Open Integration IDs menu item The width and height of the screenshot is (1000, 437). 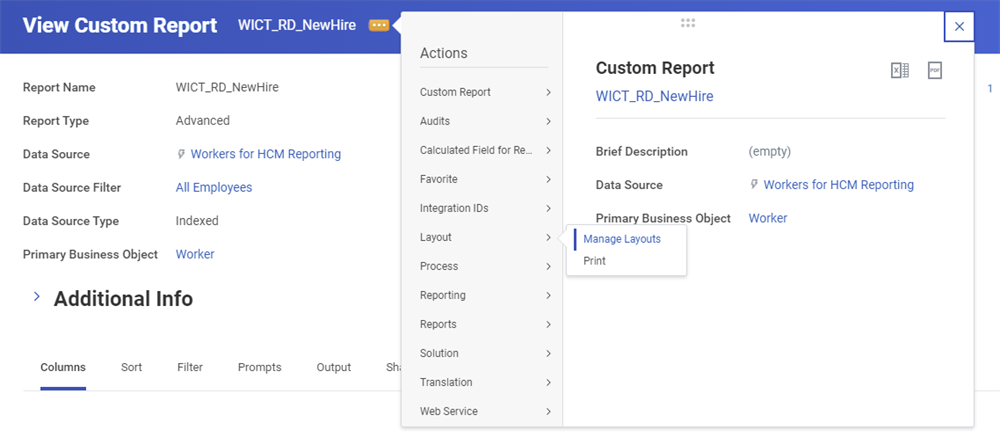click(454, 209)
